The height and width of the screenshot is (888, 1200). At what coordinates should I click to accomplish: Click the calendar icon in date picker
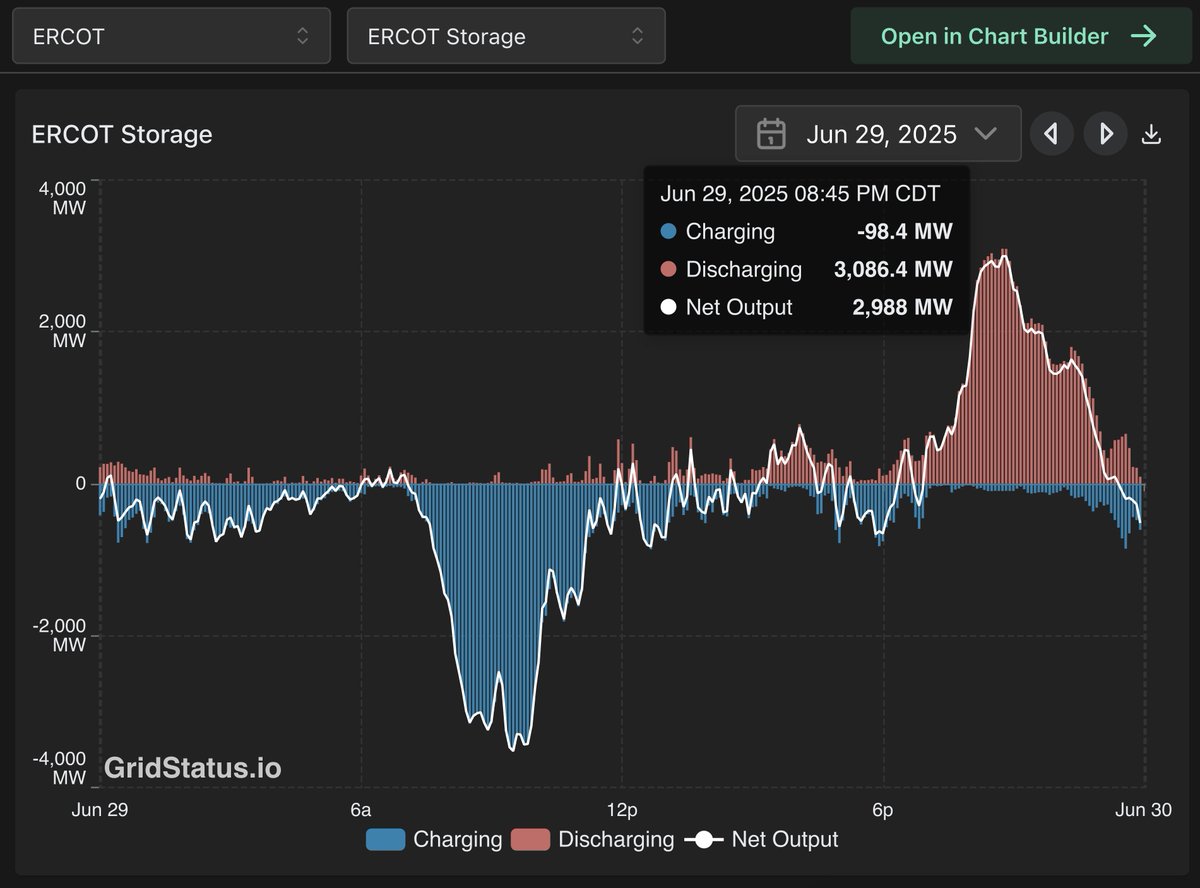(770, 134)
